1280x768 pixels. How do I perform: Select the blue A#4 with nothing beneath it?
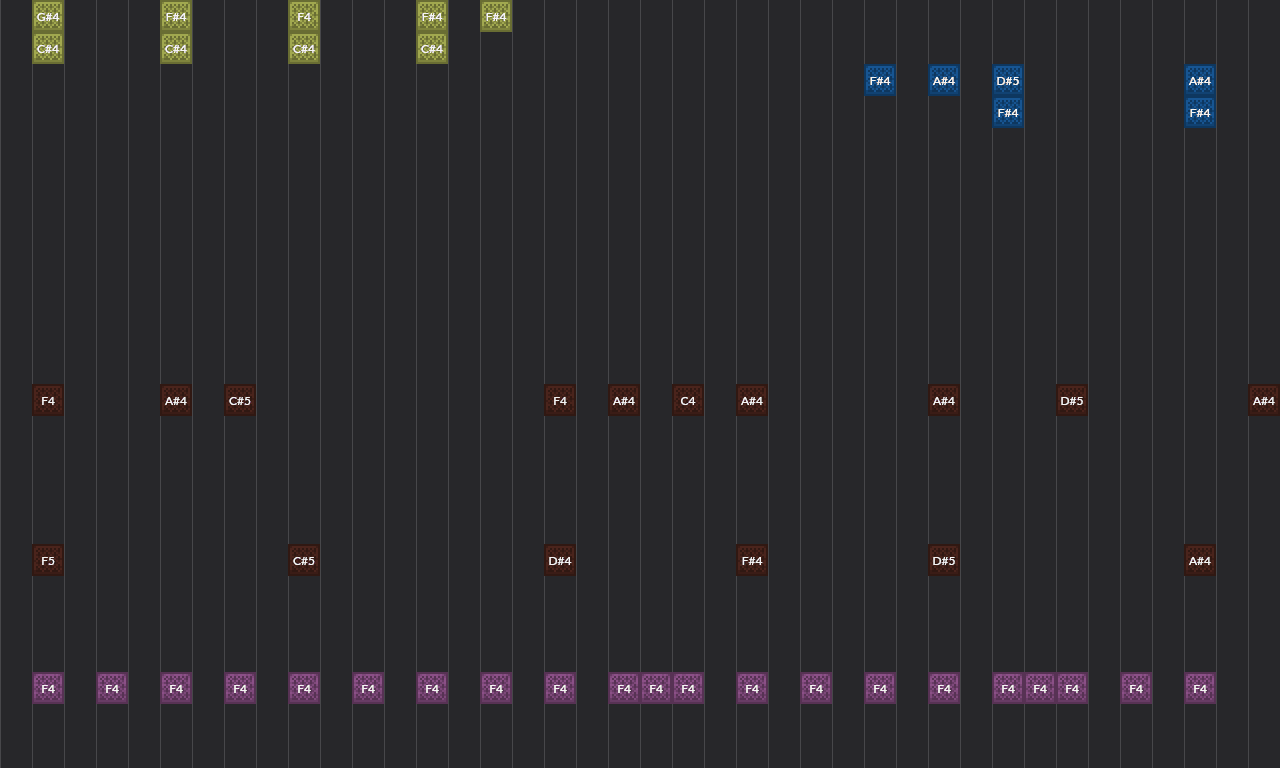click(944, 80)
